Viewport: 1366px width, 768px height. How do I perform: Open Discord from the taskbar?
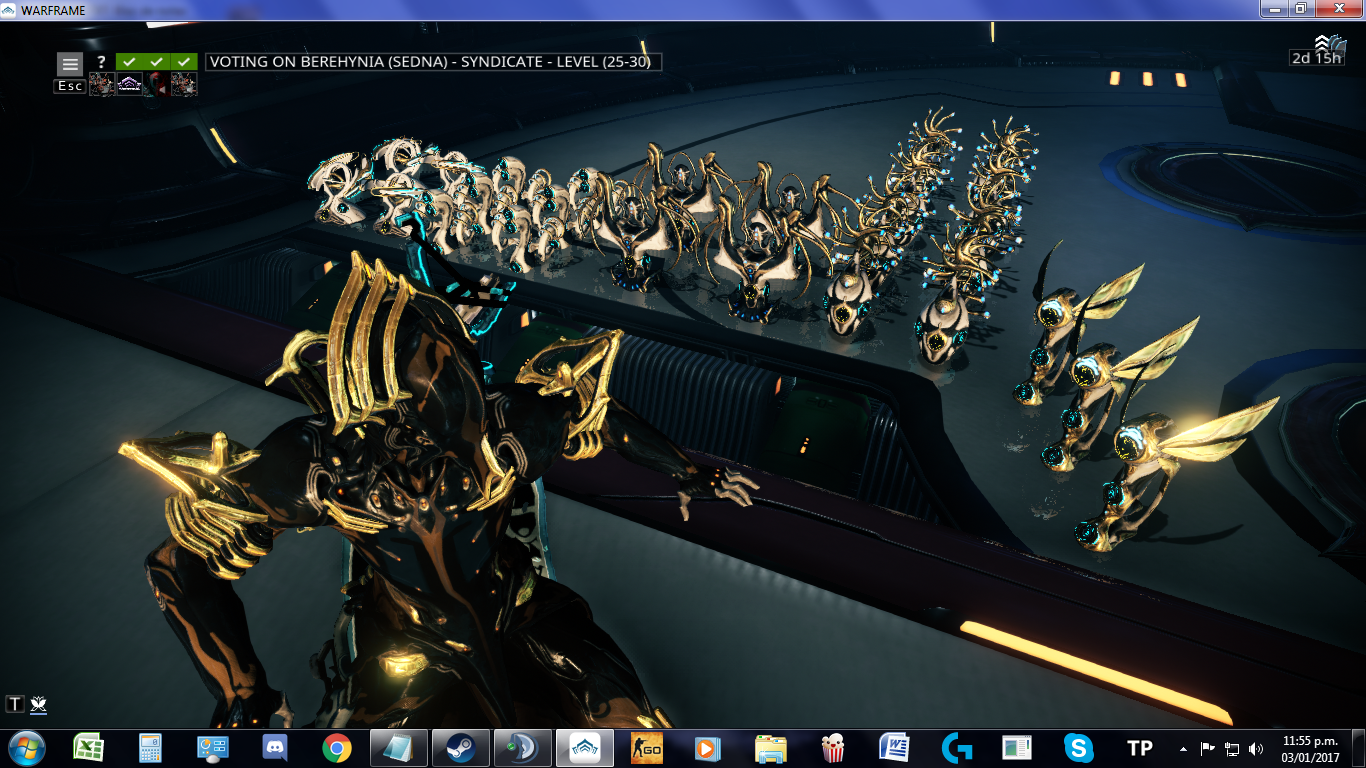point(274,747)
